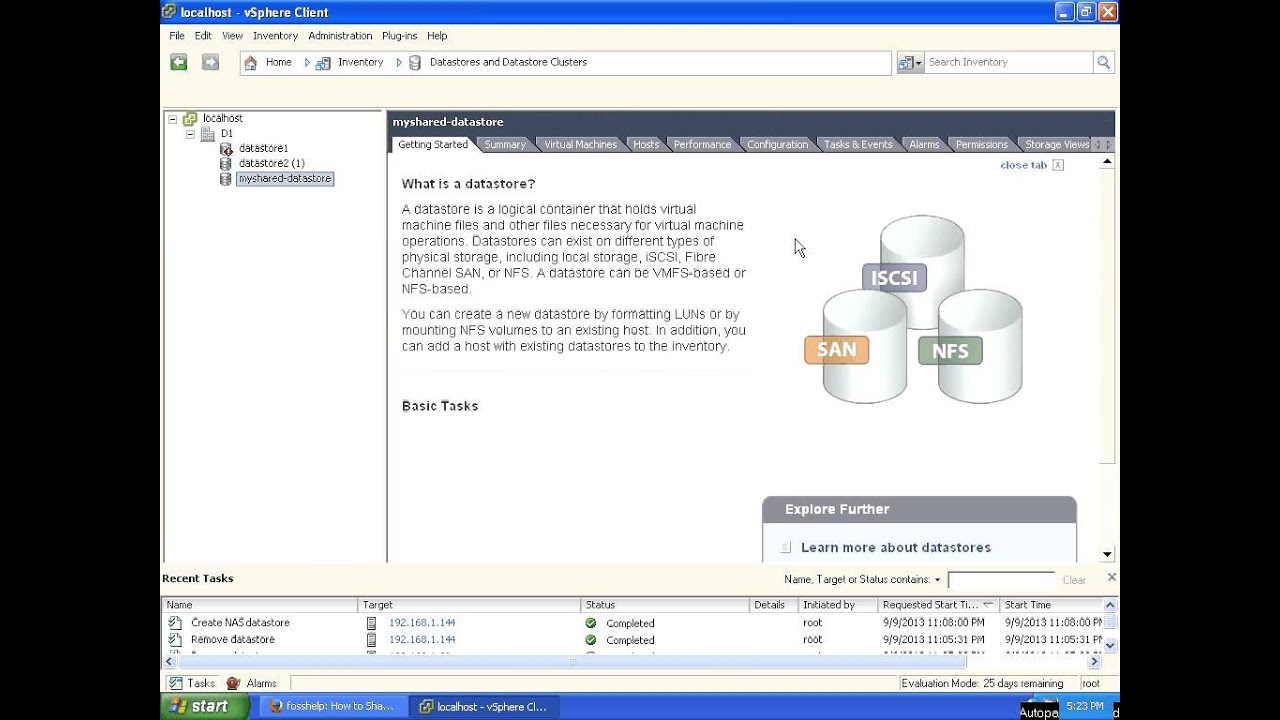Screen dimensions: 1280x720
Task: Switch to the fosshelp Firefox taskbar item
Action: tap(332, 706)
